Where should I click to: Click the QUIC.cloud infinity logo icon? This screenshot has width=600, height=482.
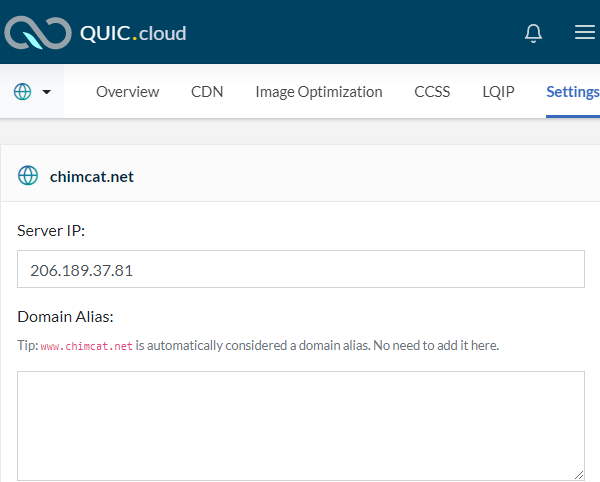(38, 33)
